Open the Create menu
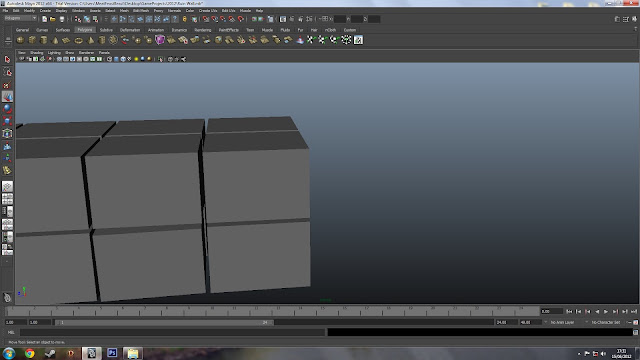The height and width of the screenshot is (360, 640). click(x=45, y=11)
